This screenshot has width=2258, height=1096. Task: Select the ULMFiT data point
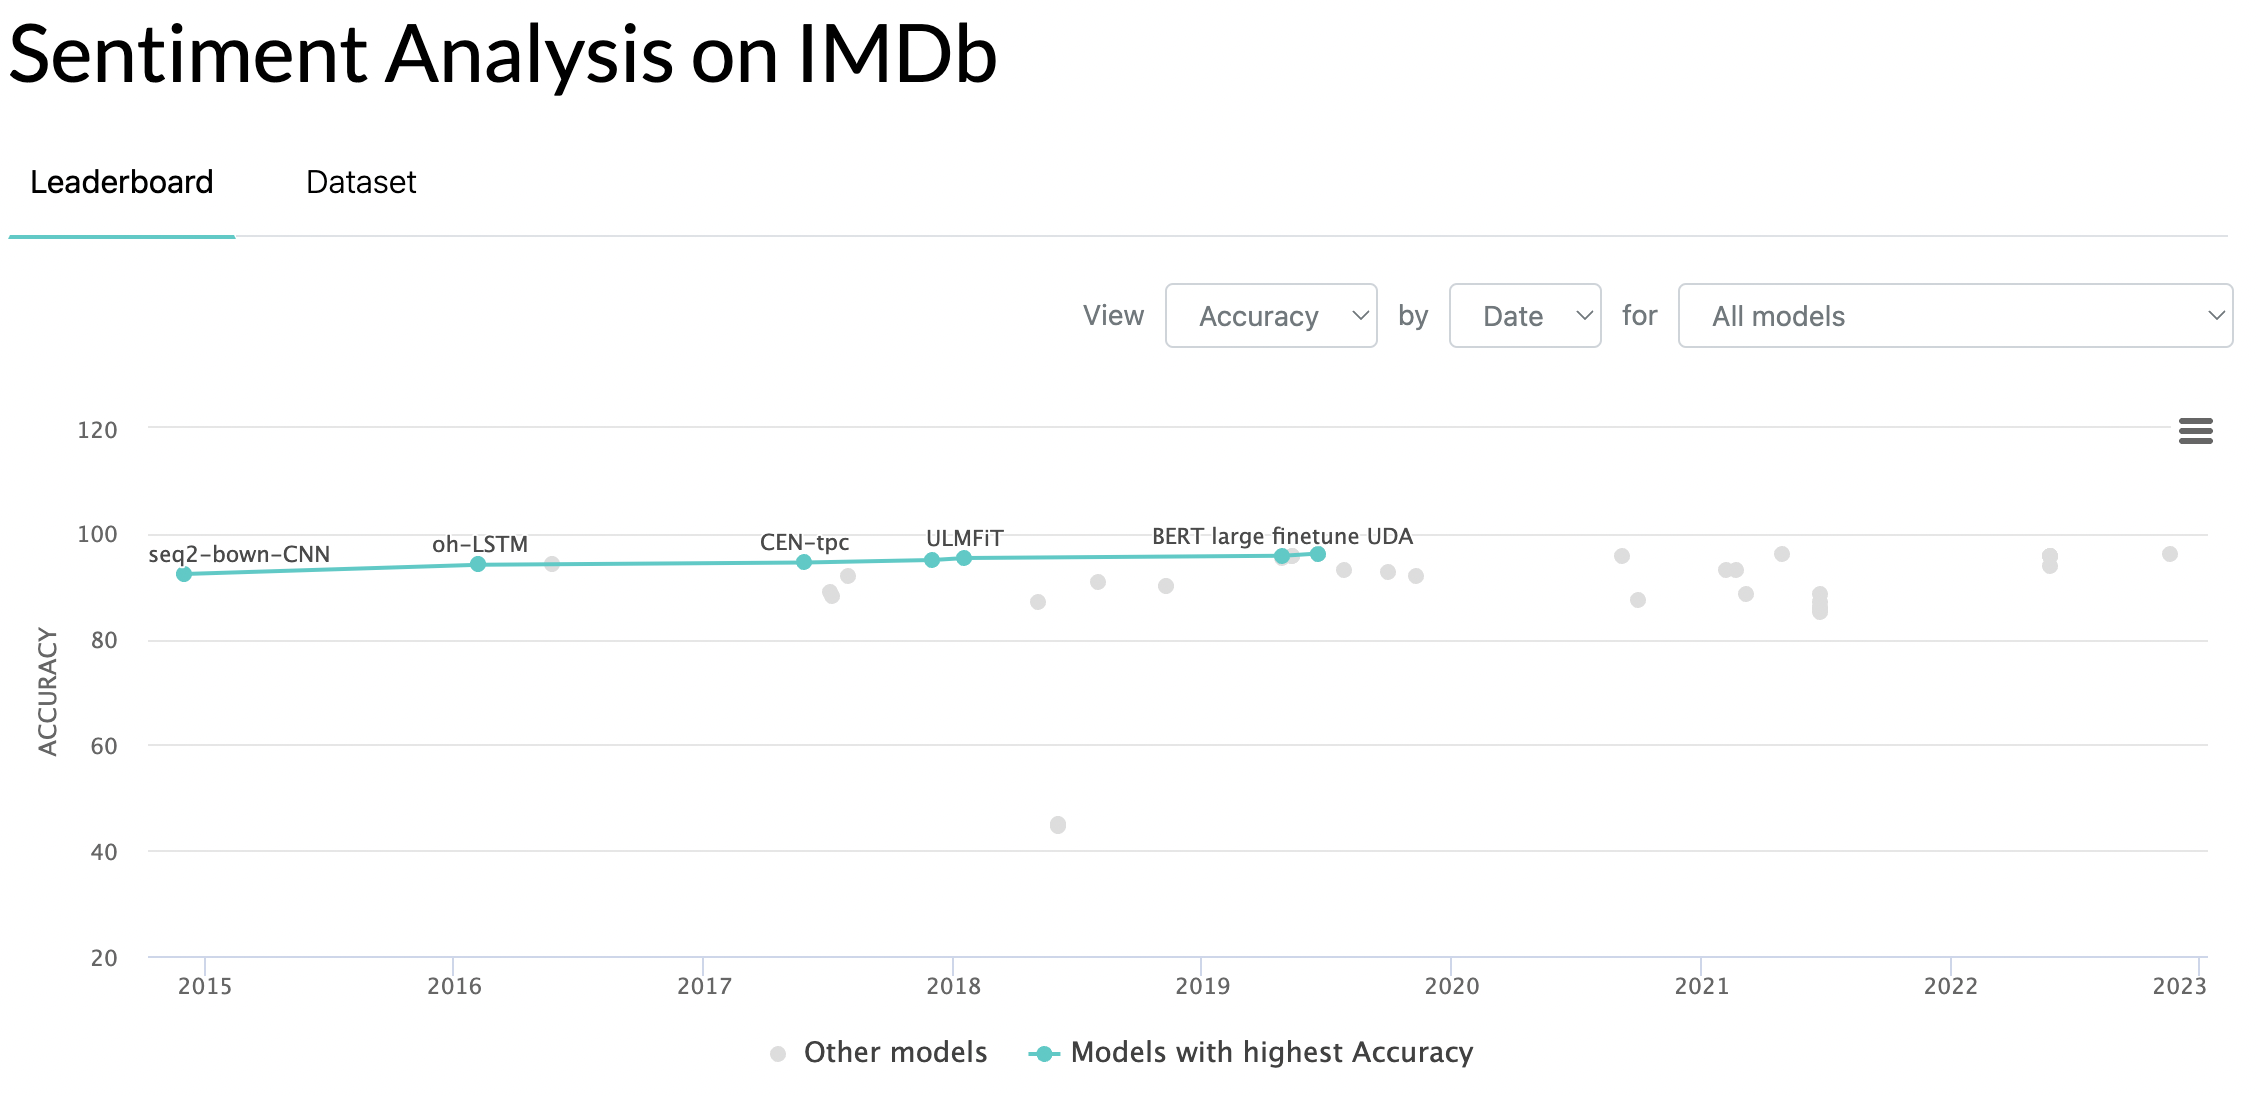[964, 558]
